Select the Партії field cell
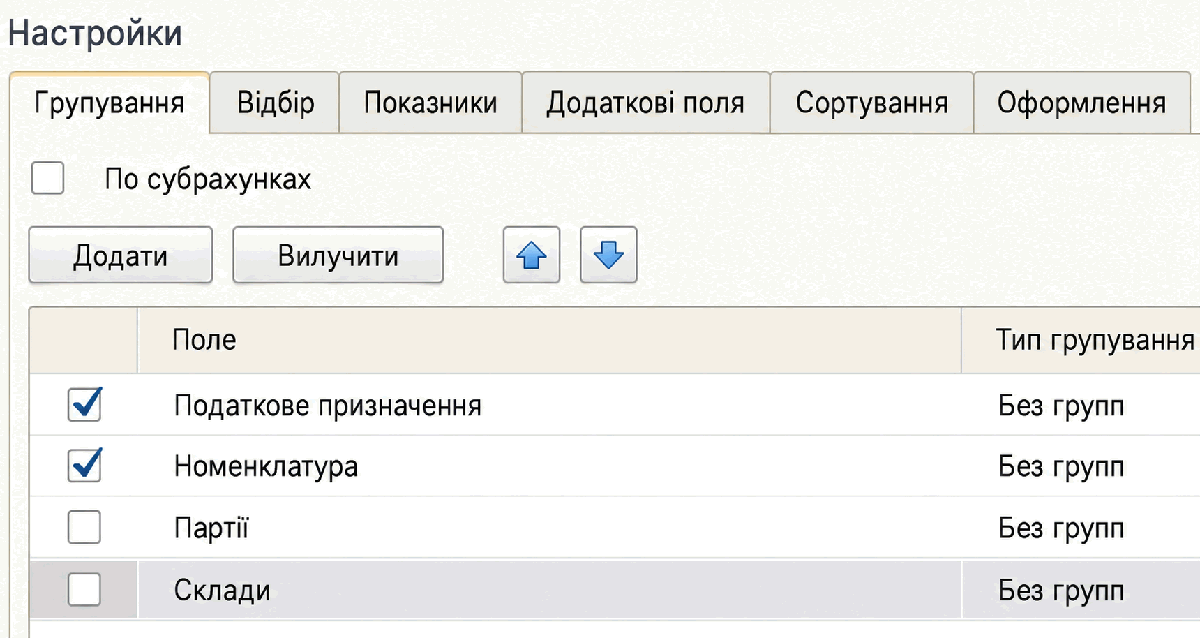The image size is (1200, 638). [549, 528]
